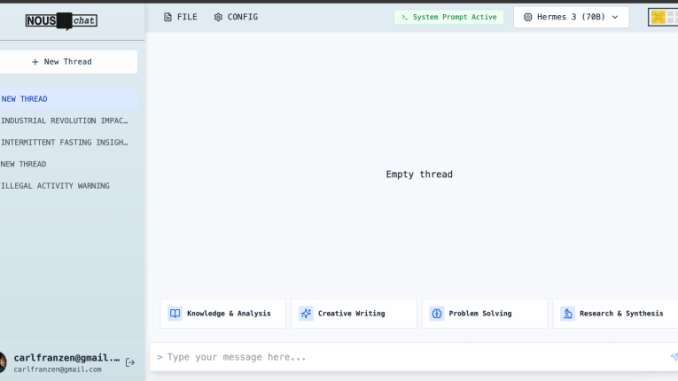Click the brain icon on Problem Solving
Image resolution: width=678 pixels, height=381 pixels.
pos(437,314)
